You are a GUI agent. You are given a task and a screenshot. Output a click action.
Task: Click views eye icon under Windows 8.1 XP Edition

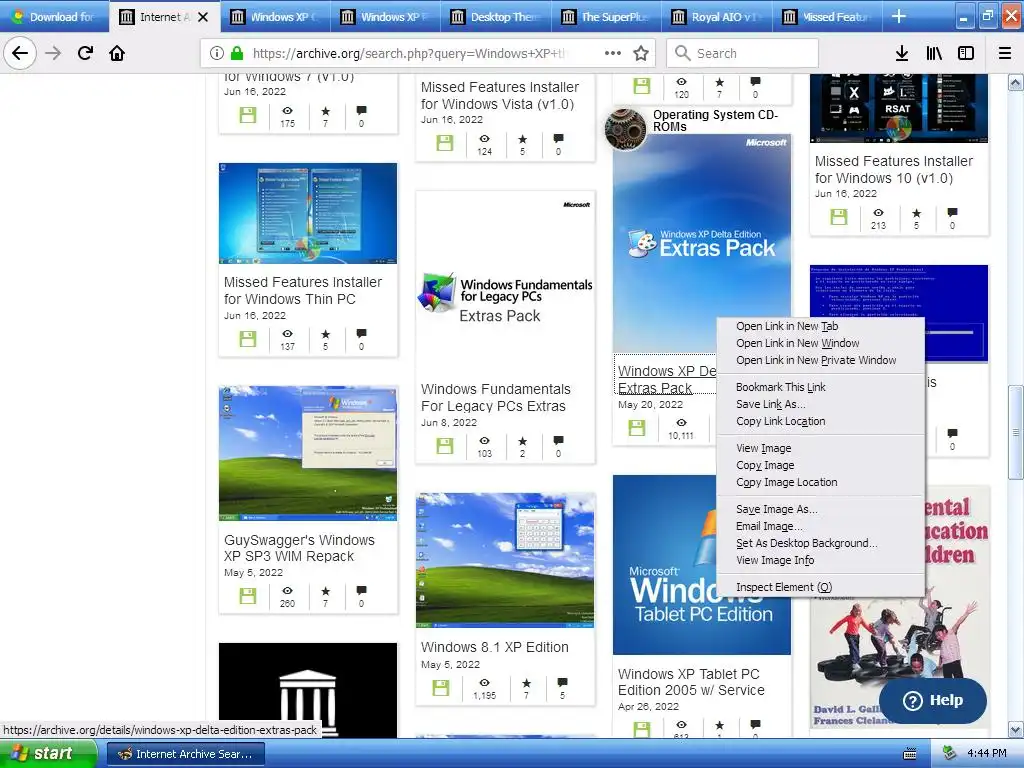tap(484, 682)
